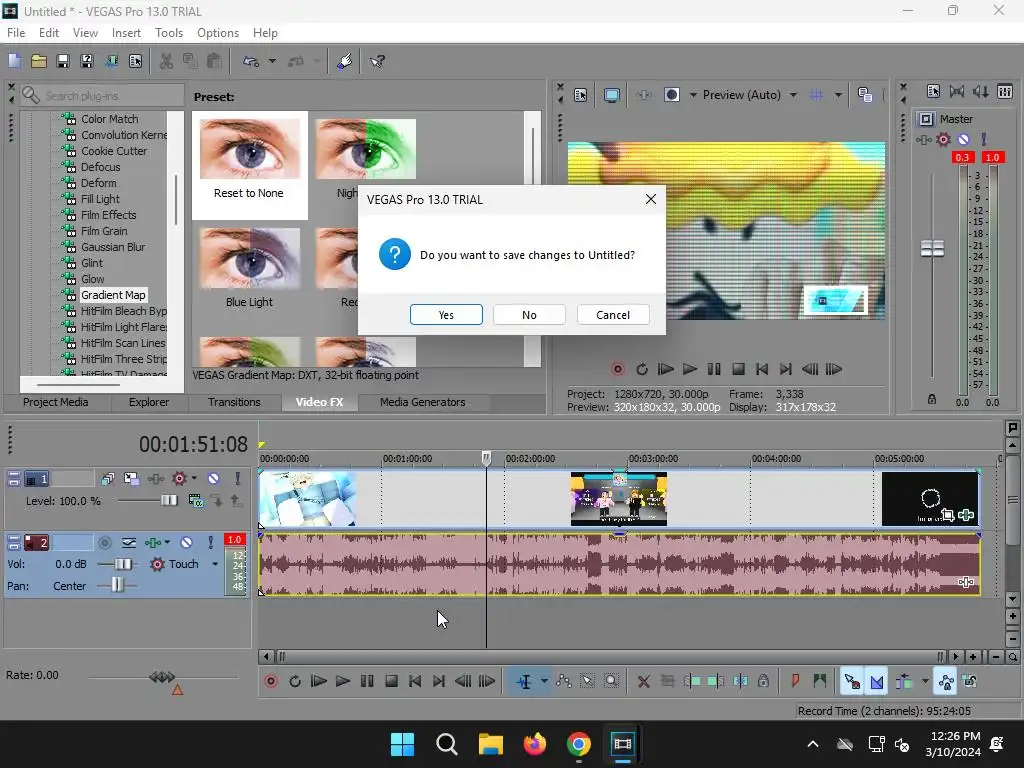Click the copy snapshot to clipboard icon

pos(865,95)
